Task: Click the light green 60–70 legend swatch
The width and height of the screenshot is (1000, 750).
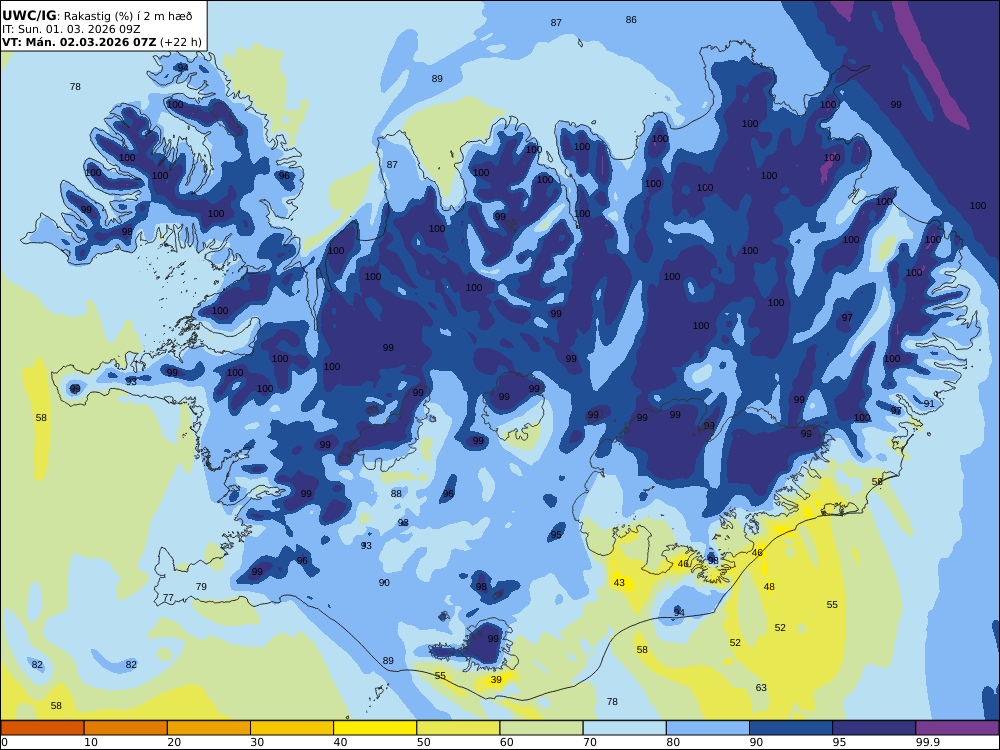Action: pyautogui.click(x=541, y=728)
